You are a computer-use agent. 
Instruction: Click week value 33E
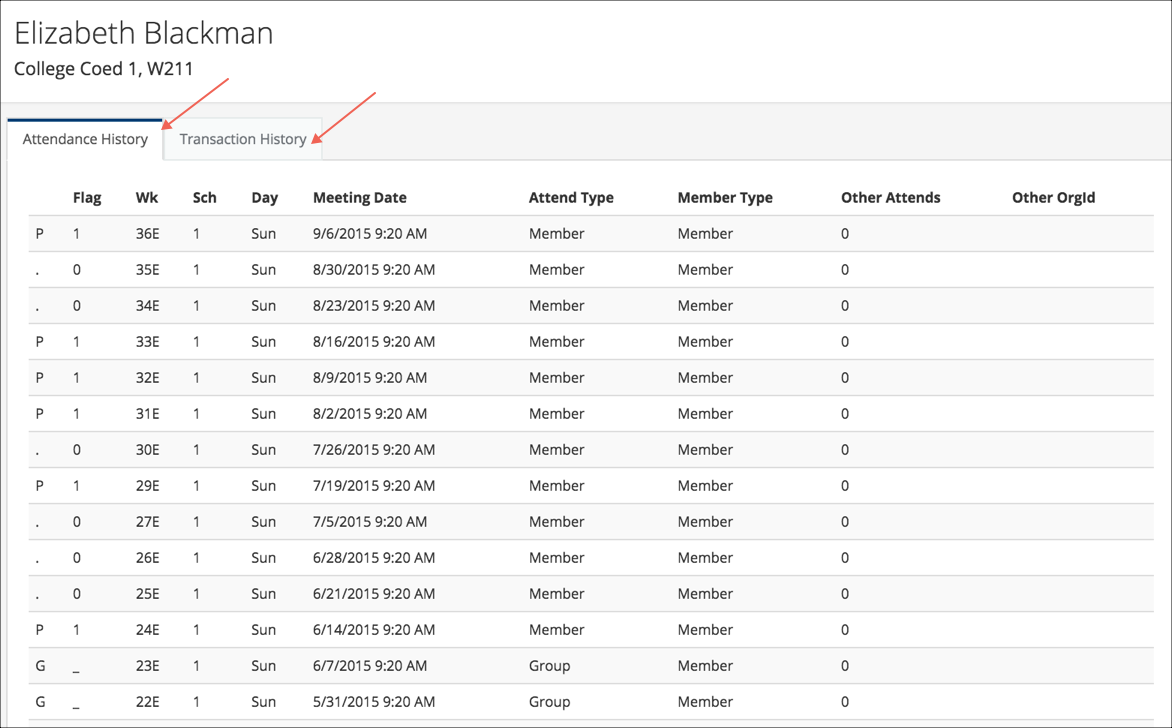tap(147, 342)
